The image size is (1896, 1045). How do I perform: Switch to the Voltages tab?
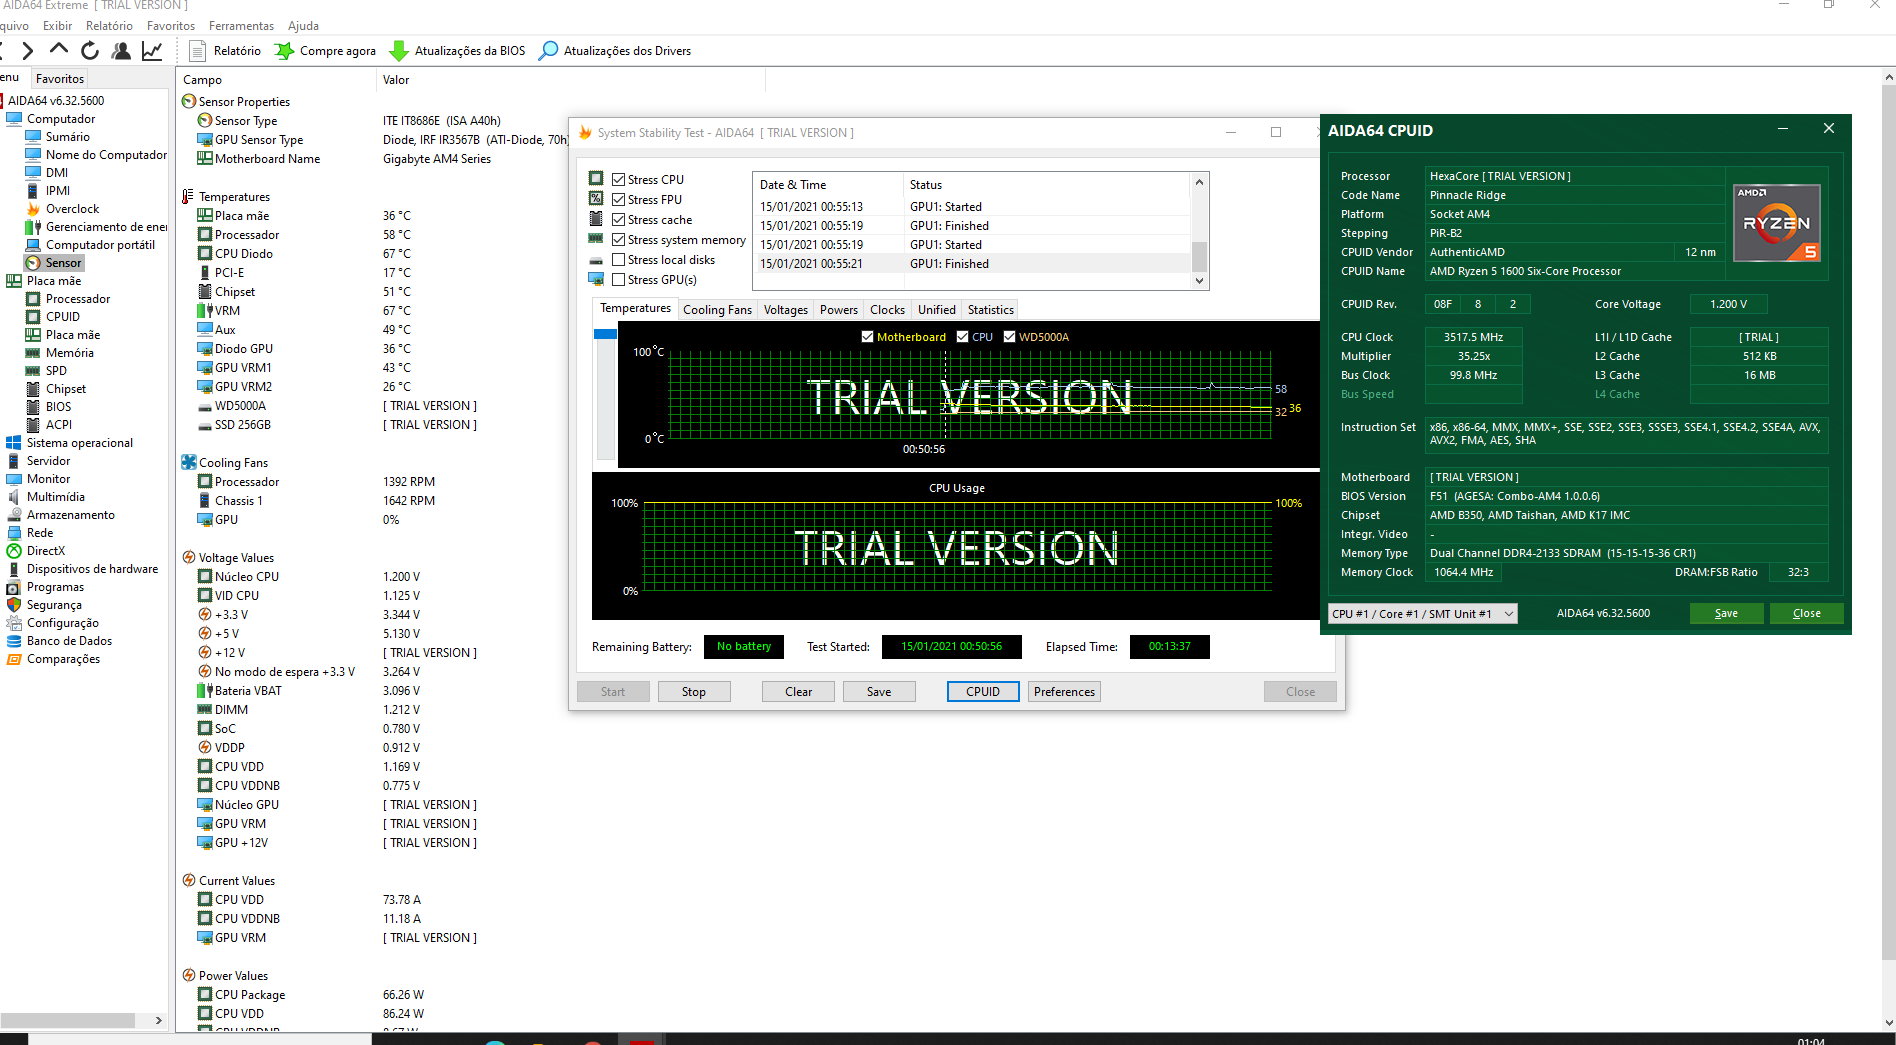click(x=786, y=310)
